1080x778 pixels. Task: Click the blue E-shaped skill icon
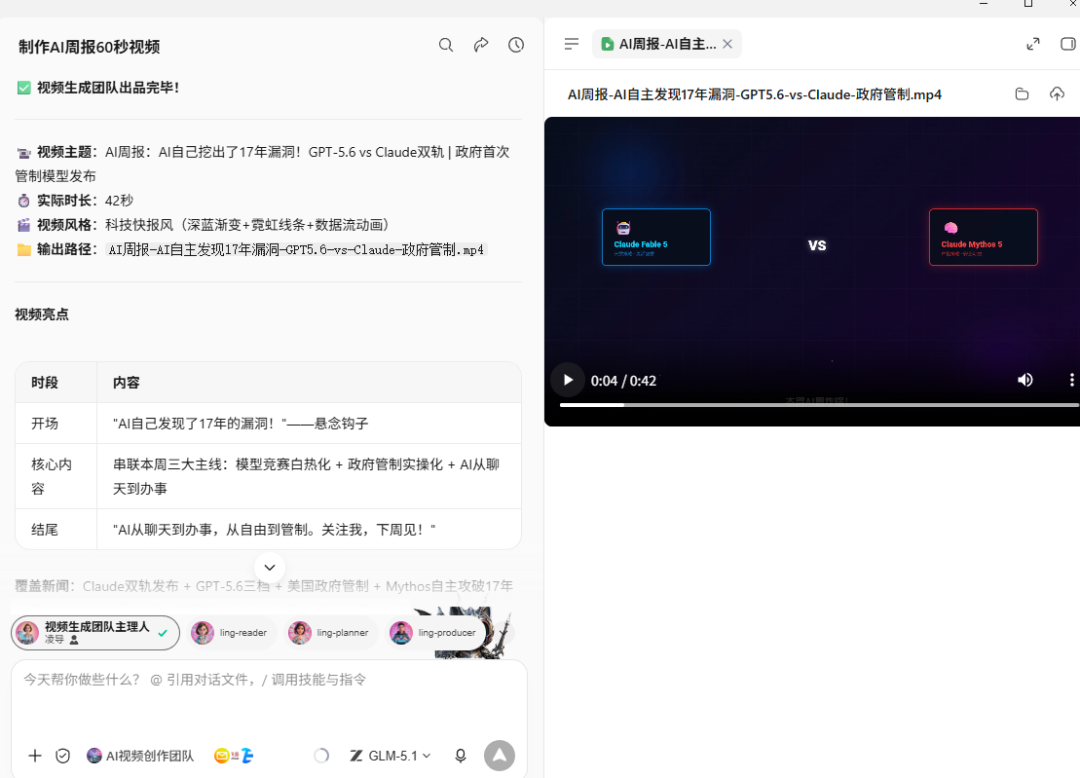point(247,756)
